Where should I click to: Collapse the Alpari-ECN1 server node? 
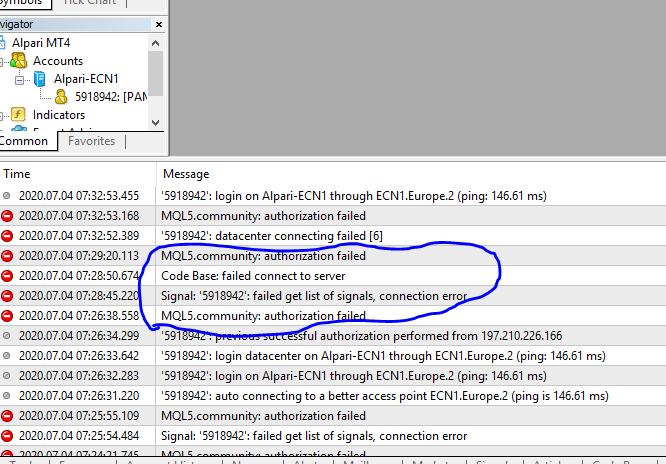click(x=19, y=79)
